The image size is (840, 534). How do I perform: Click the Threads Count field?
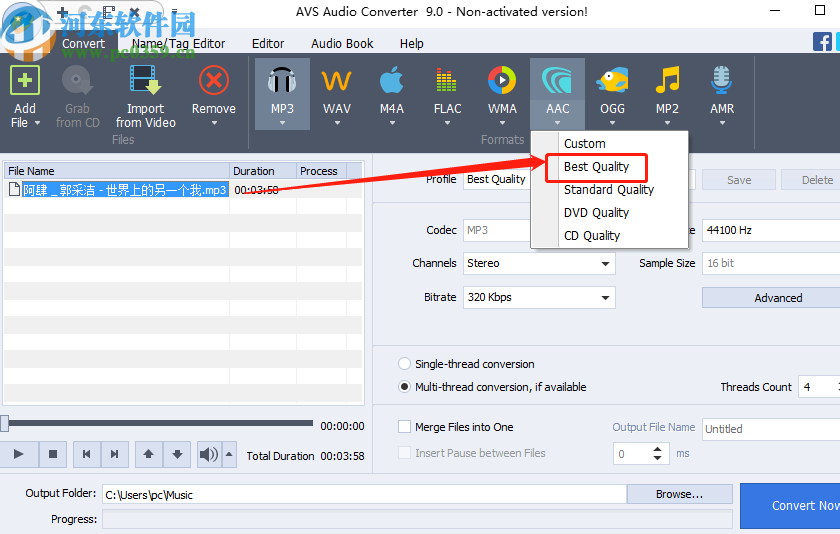coord(819,387)
